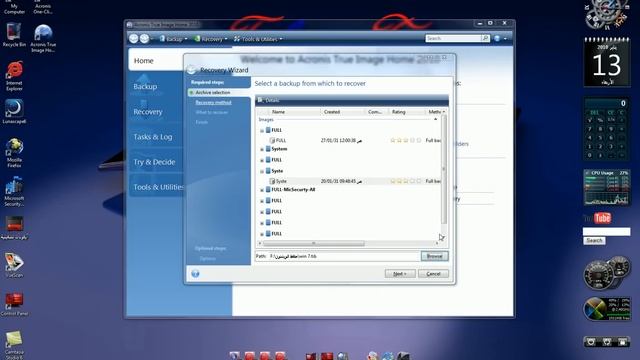This screenshot has height=360, width=640.
Task: Open the Recycle Bin desktop icon
Action: click(x=14, y=35)
